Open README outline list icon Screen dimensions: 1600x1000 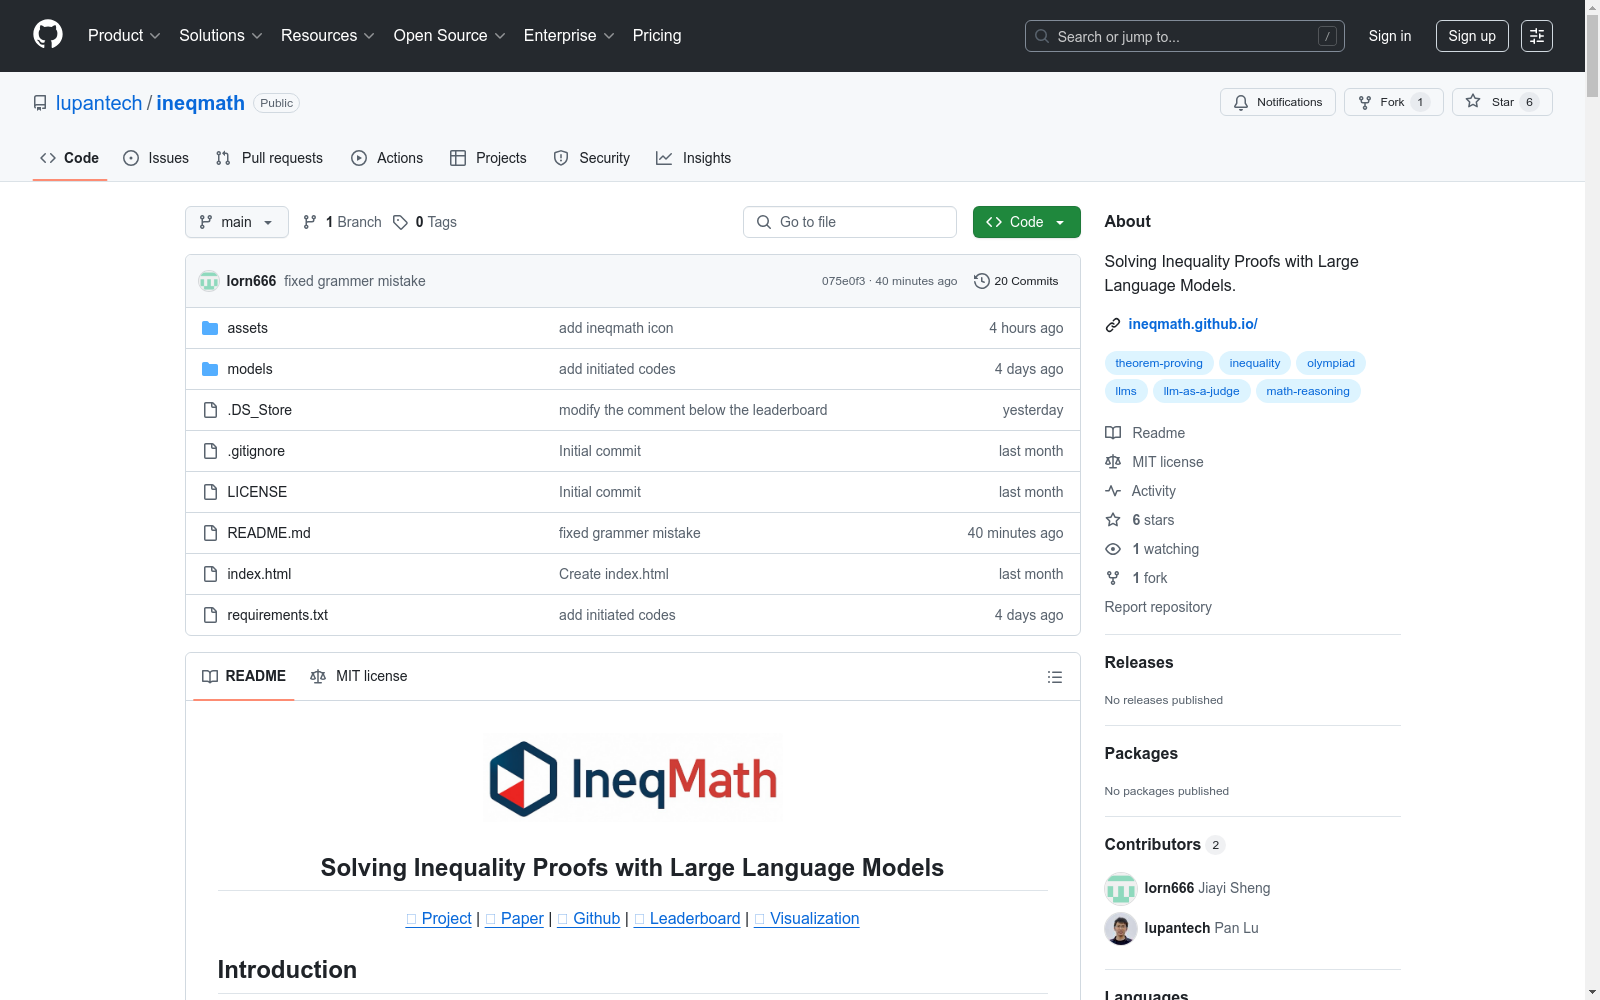pos(1054,677)
